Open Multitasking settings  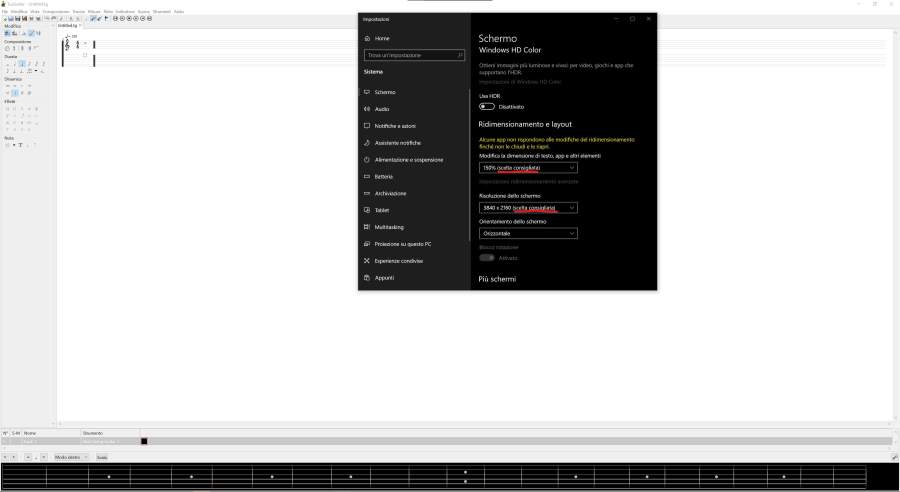[x=389, y=227]
